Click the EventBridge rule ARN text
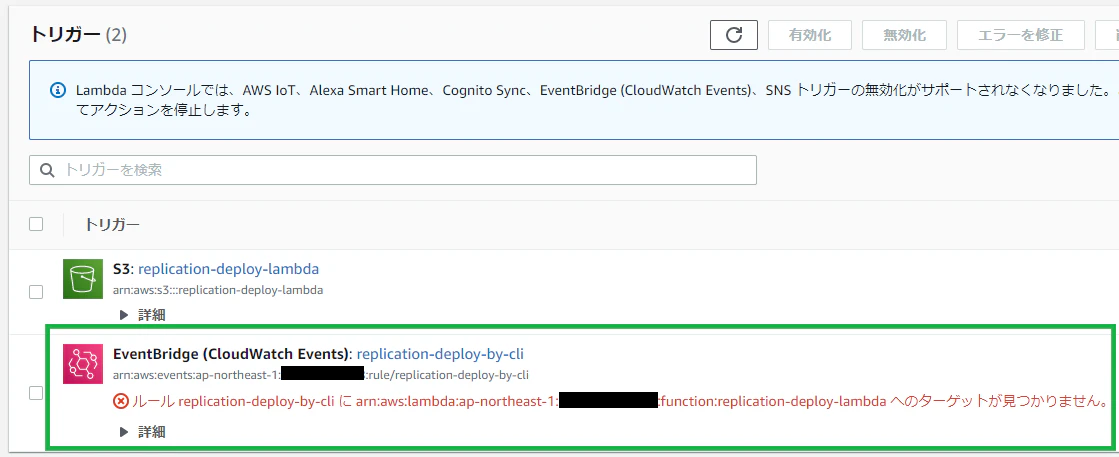This screenshot has width=1119, height=457. [x=320, y=374]
